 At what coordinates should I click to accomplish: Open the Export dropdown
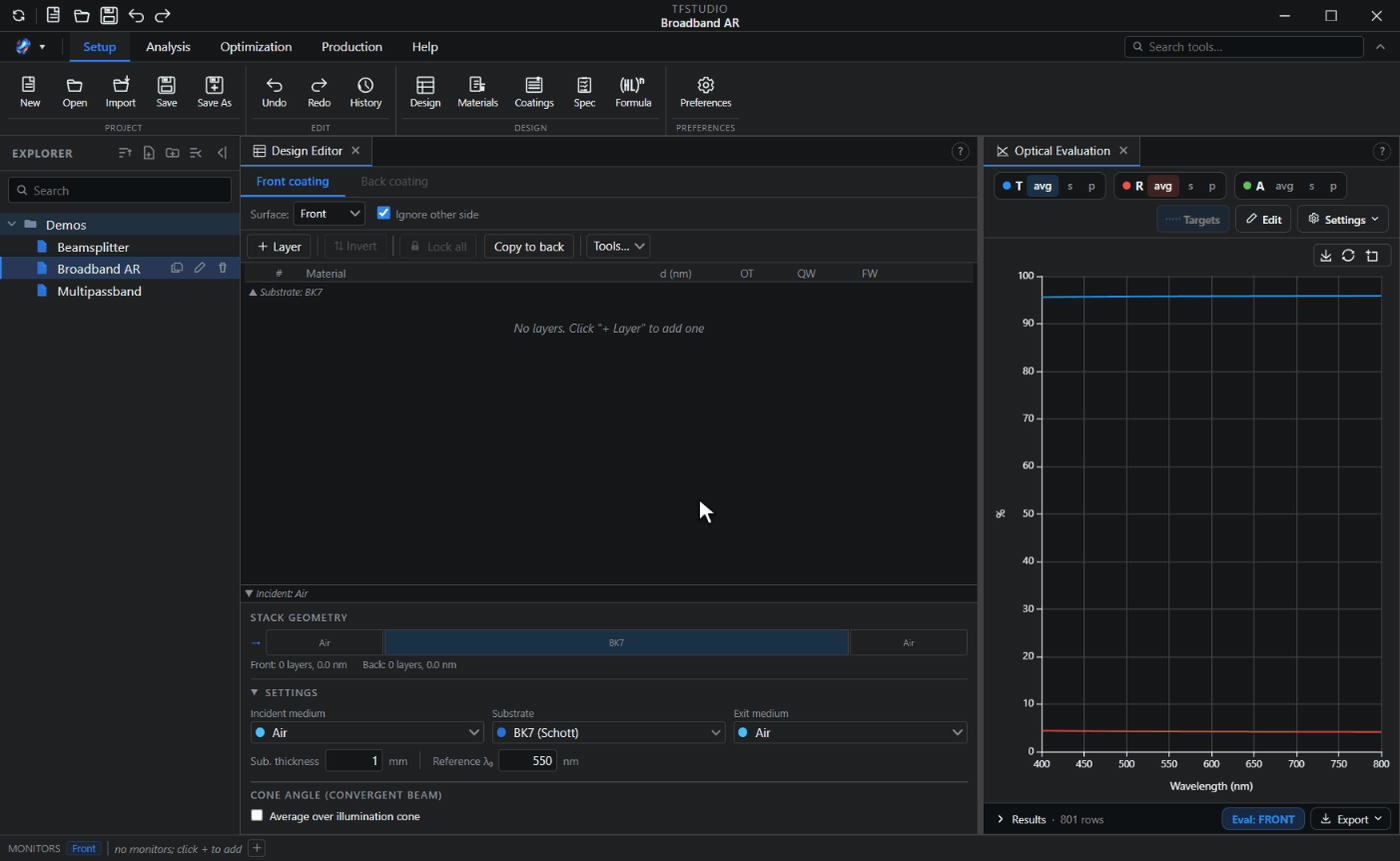click(1350, 819)
